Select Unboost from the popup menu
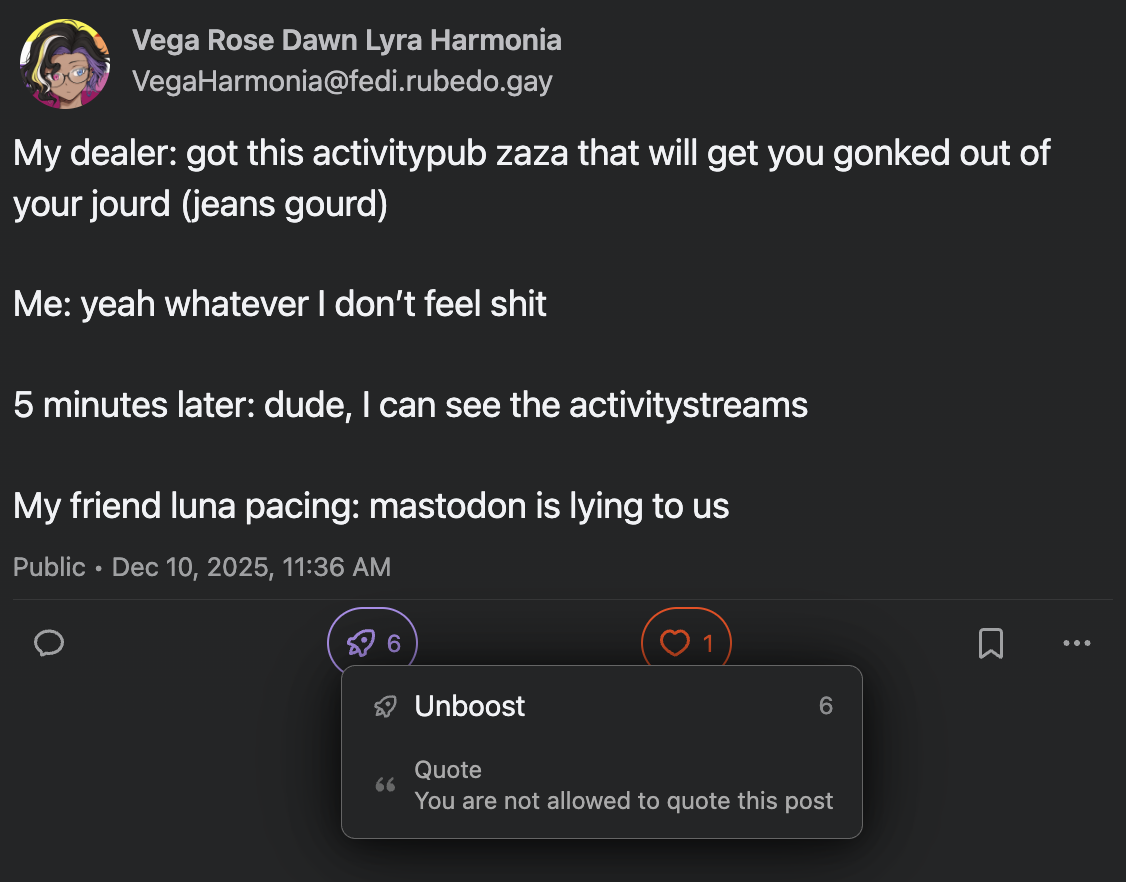The image size is (1126, 882). pos(469,706)
